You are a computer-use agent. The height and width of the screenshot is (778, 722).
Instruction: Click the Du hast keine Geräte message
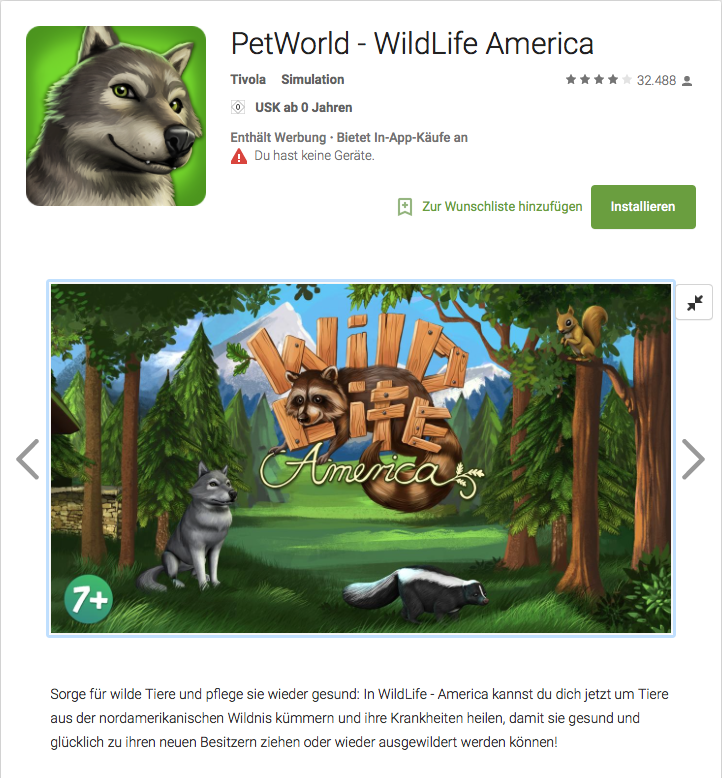point(314,156)
